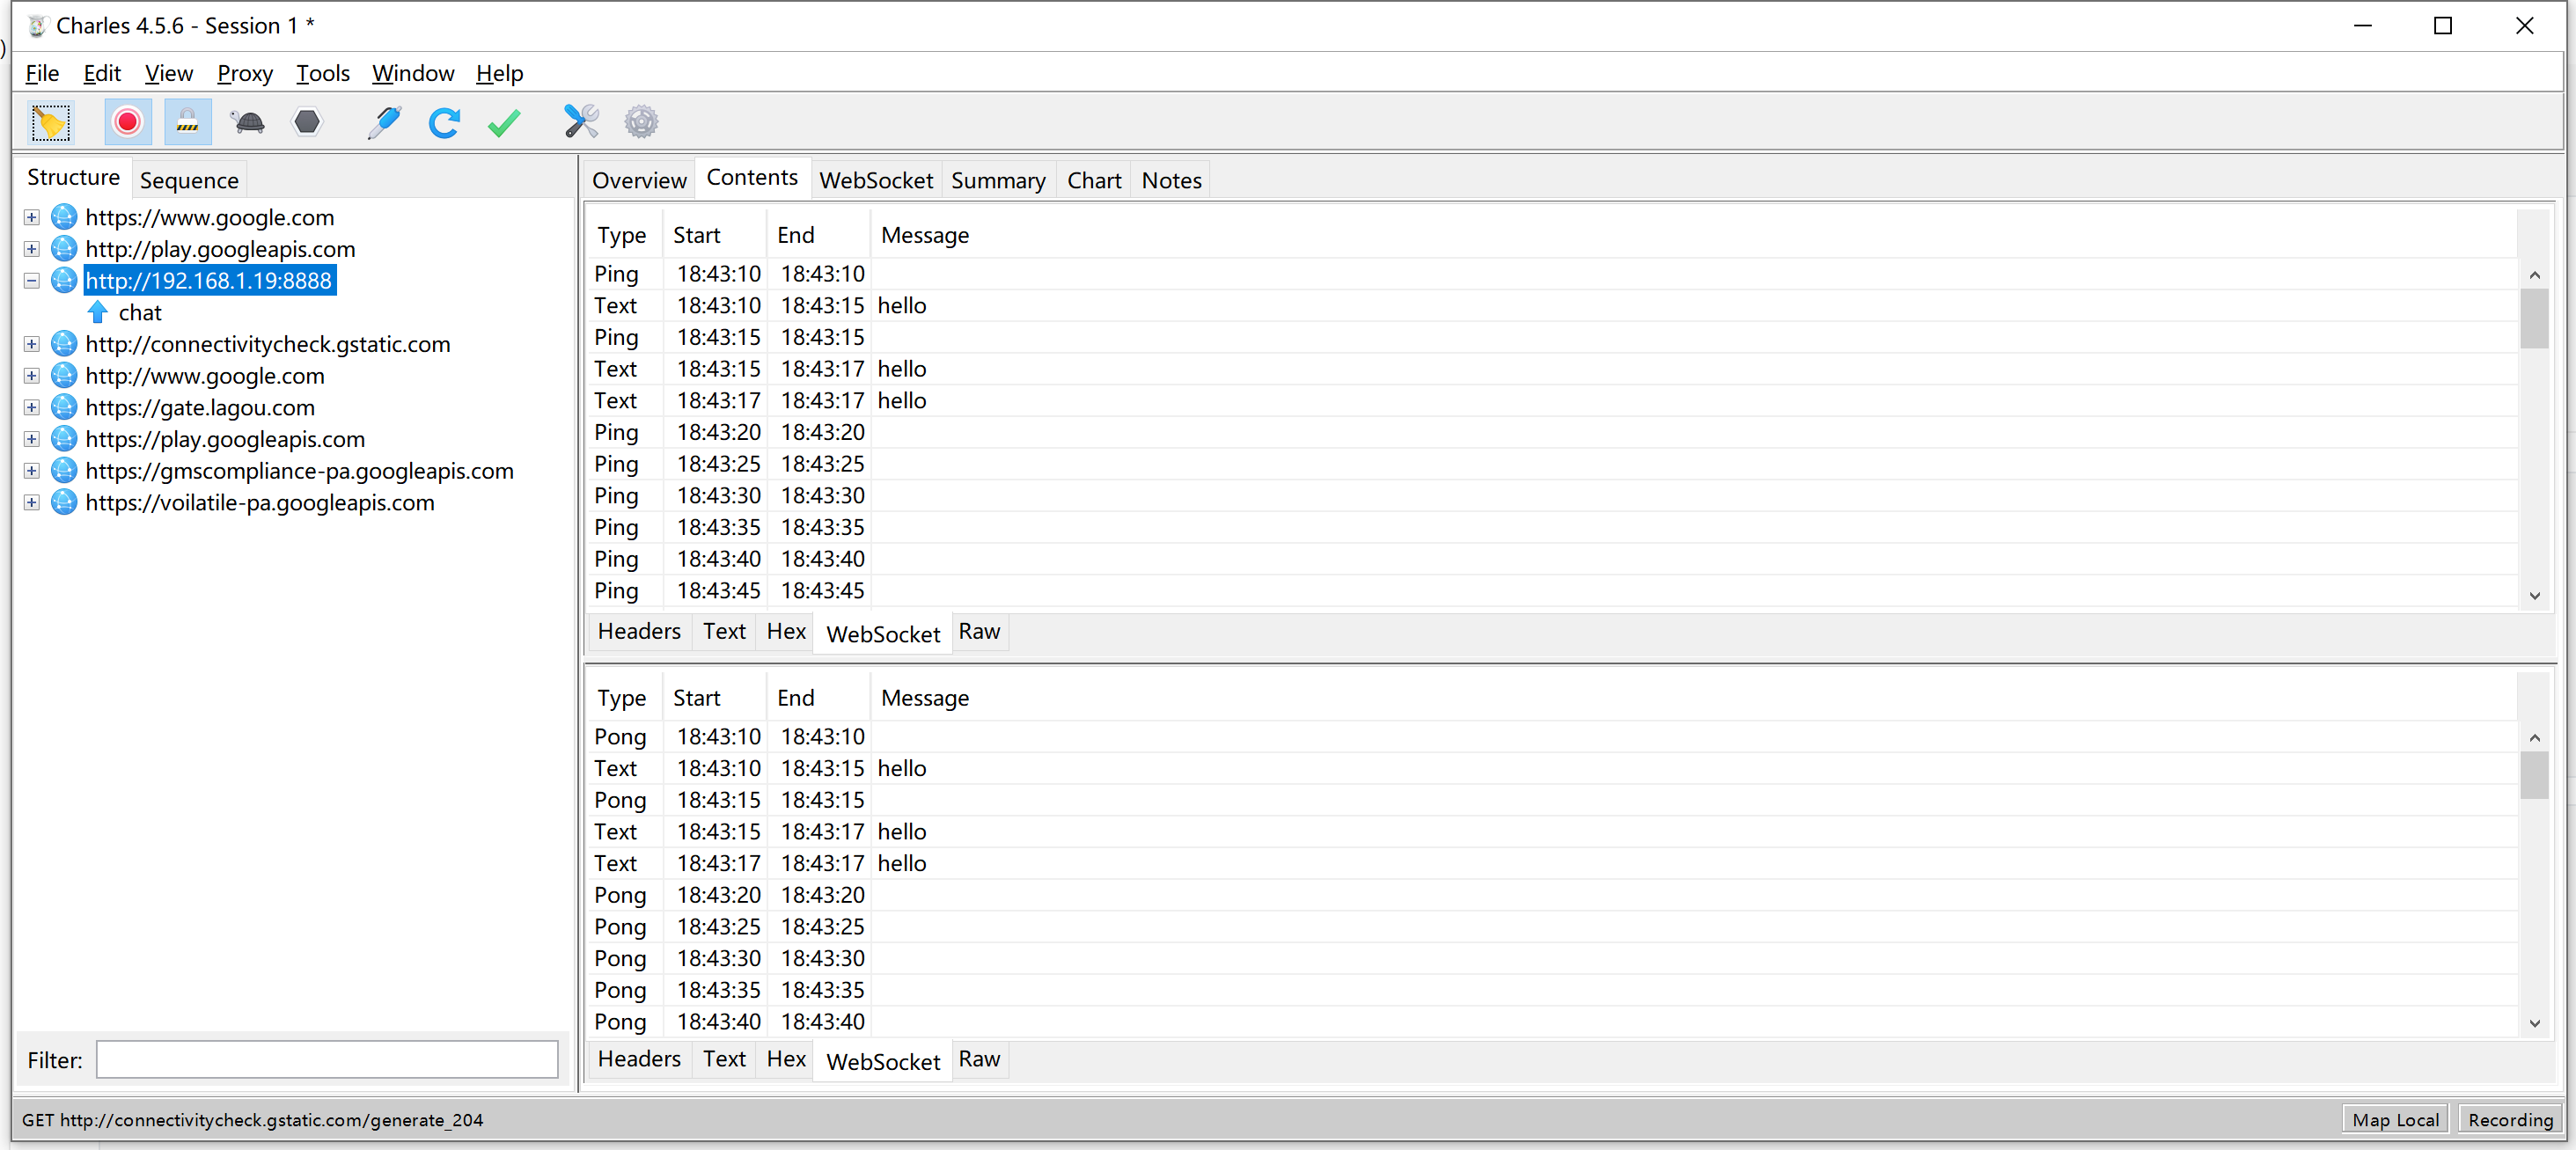Expand the http://play.googleapis.com node
The width and height of the screenshot is (2576, 1150).
pos(32,249)
